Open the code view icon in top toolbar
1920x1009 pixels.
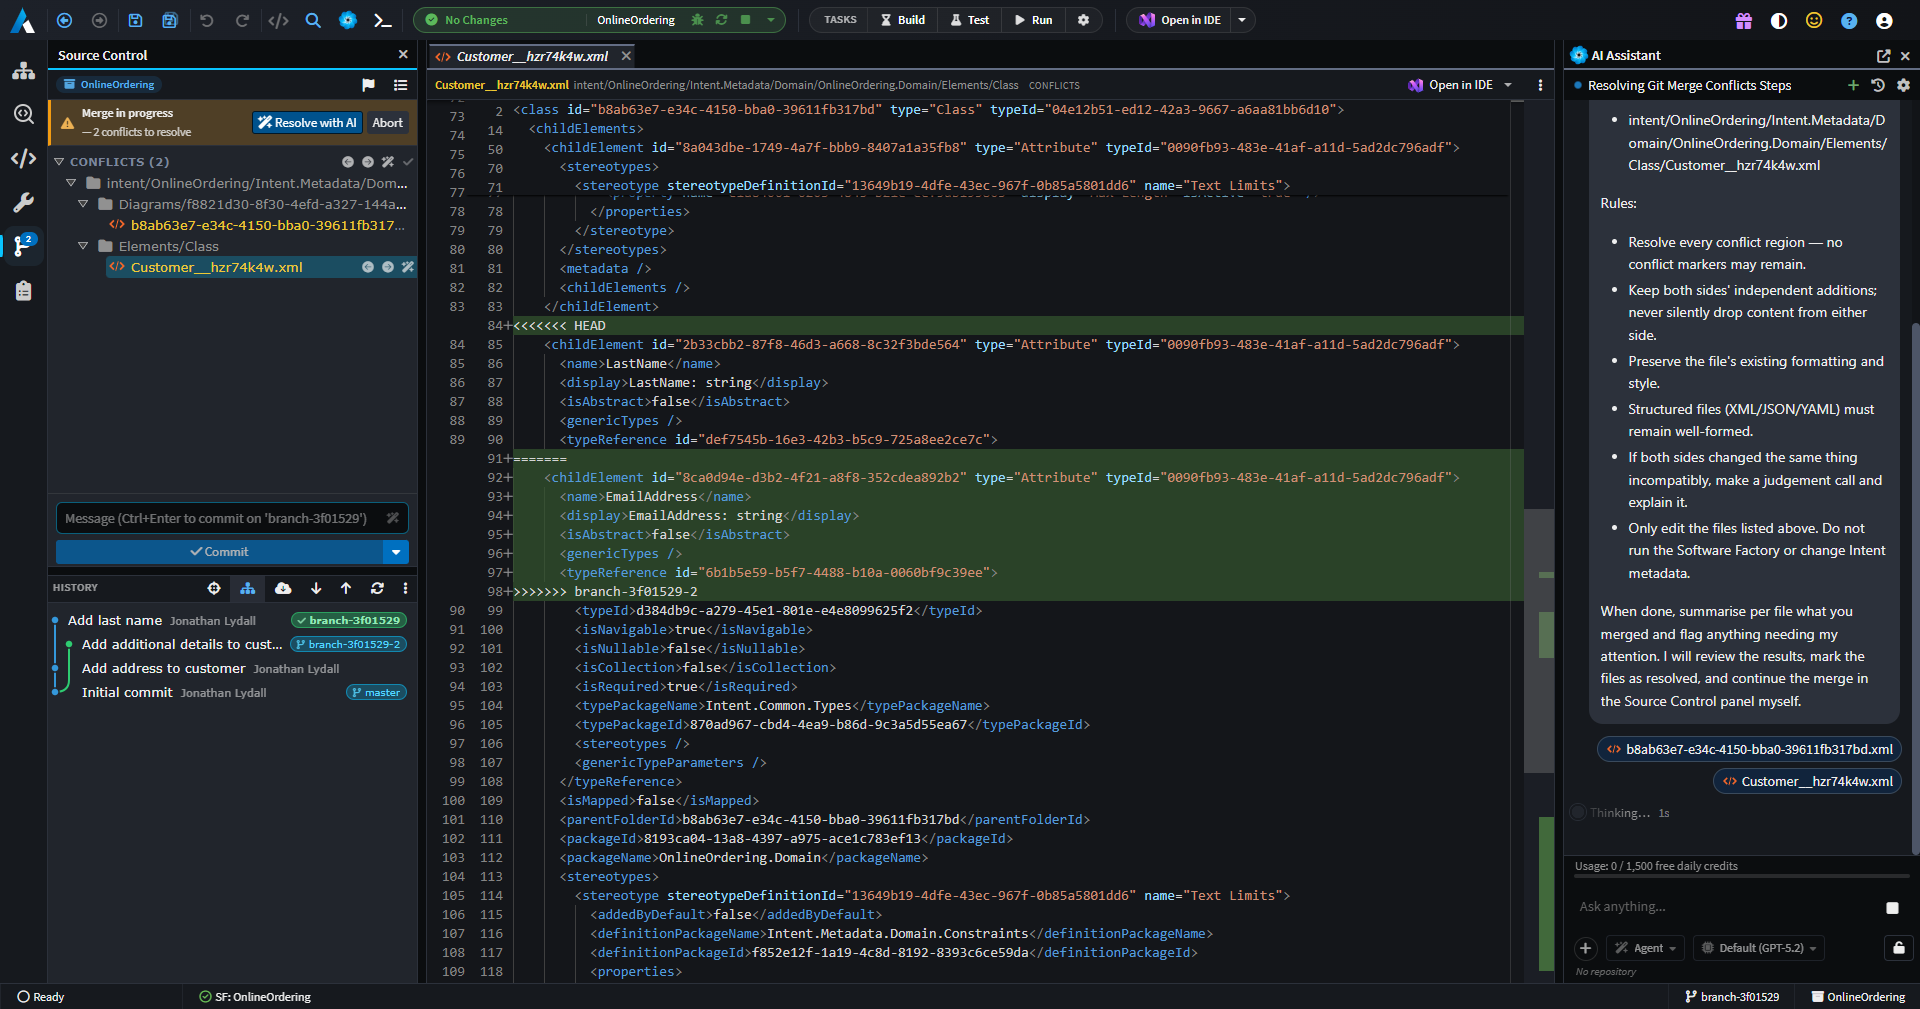click(x=278, y=20)
